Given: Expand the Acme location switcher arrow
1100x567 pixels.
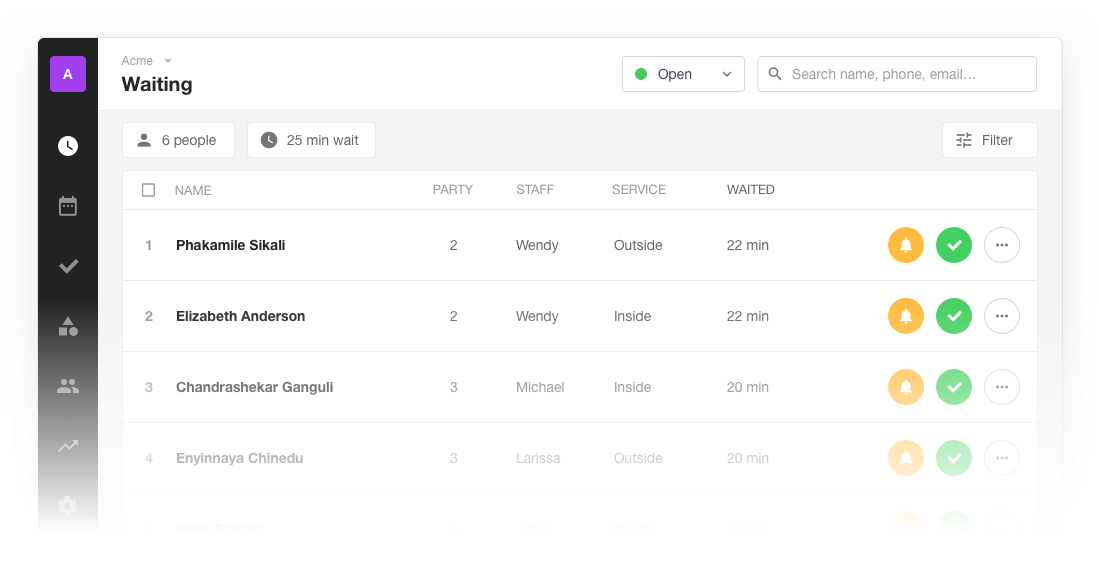Looking at the screenshot, I should pos(168,61).
